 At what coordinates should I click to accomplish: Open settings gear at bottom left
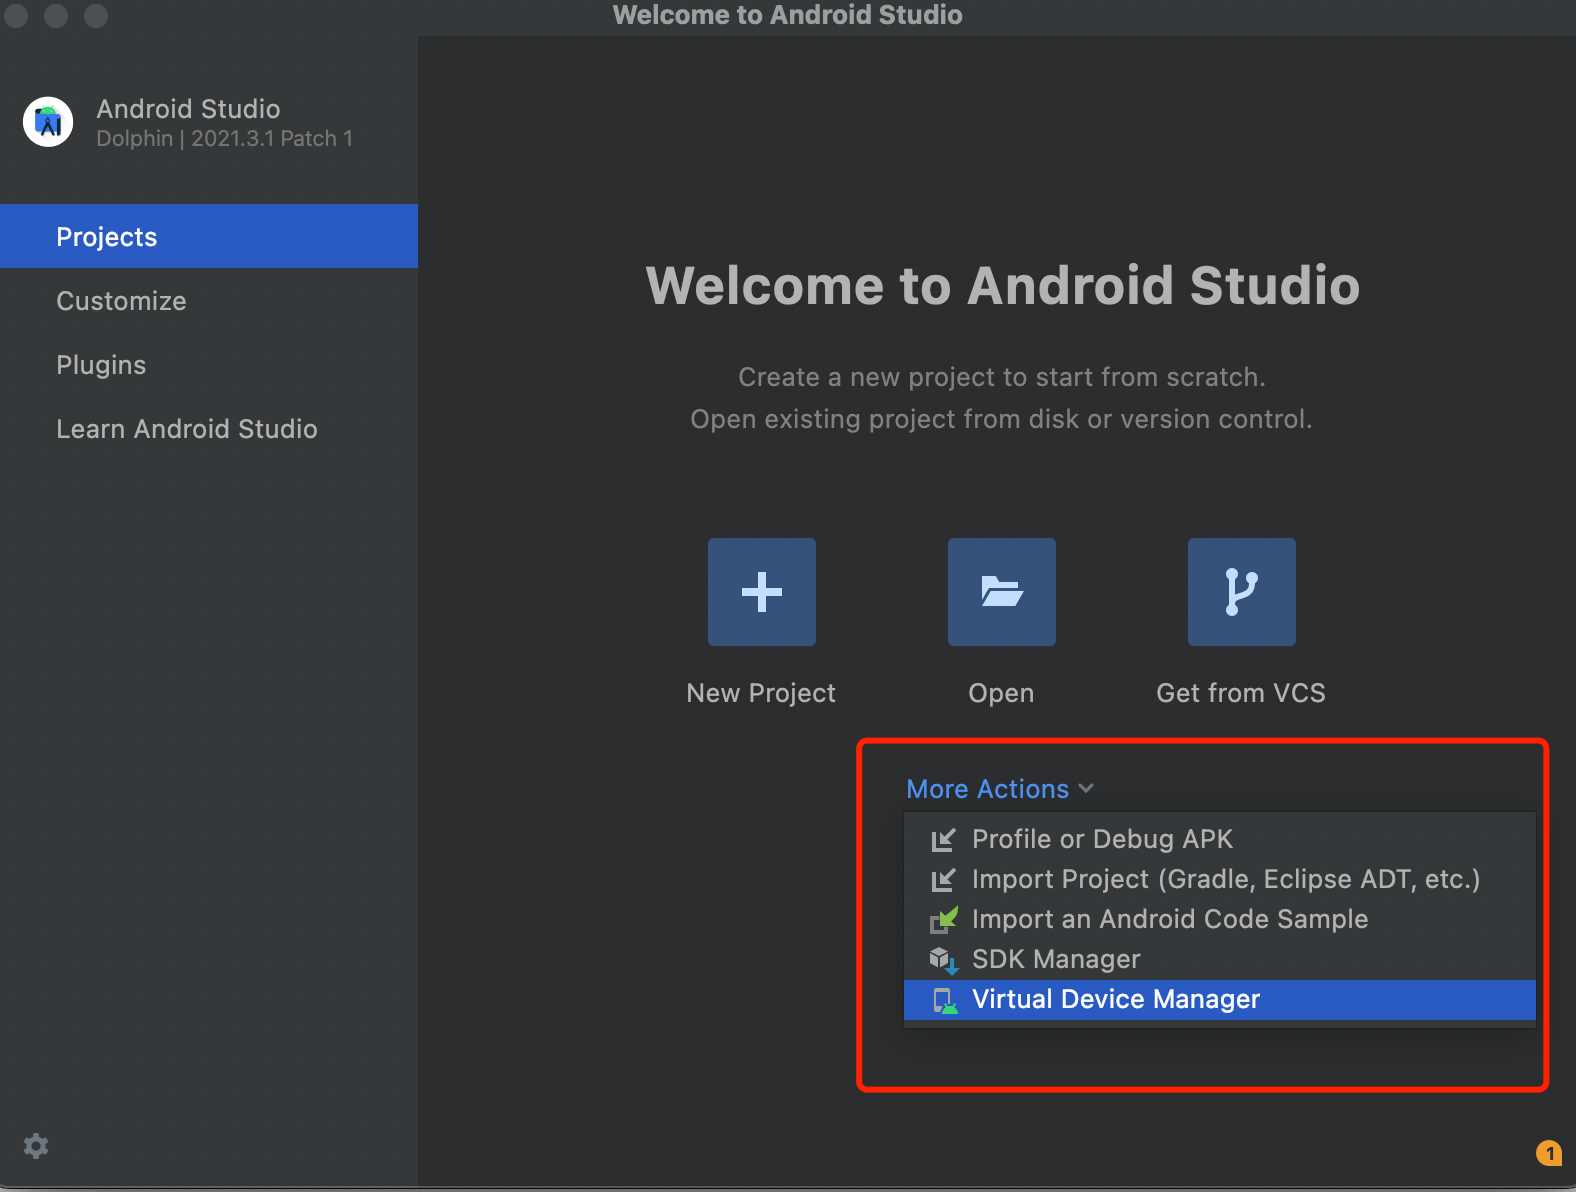coord(36,1146)
